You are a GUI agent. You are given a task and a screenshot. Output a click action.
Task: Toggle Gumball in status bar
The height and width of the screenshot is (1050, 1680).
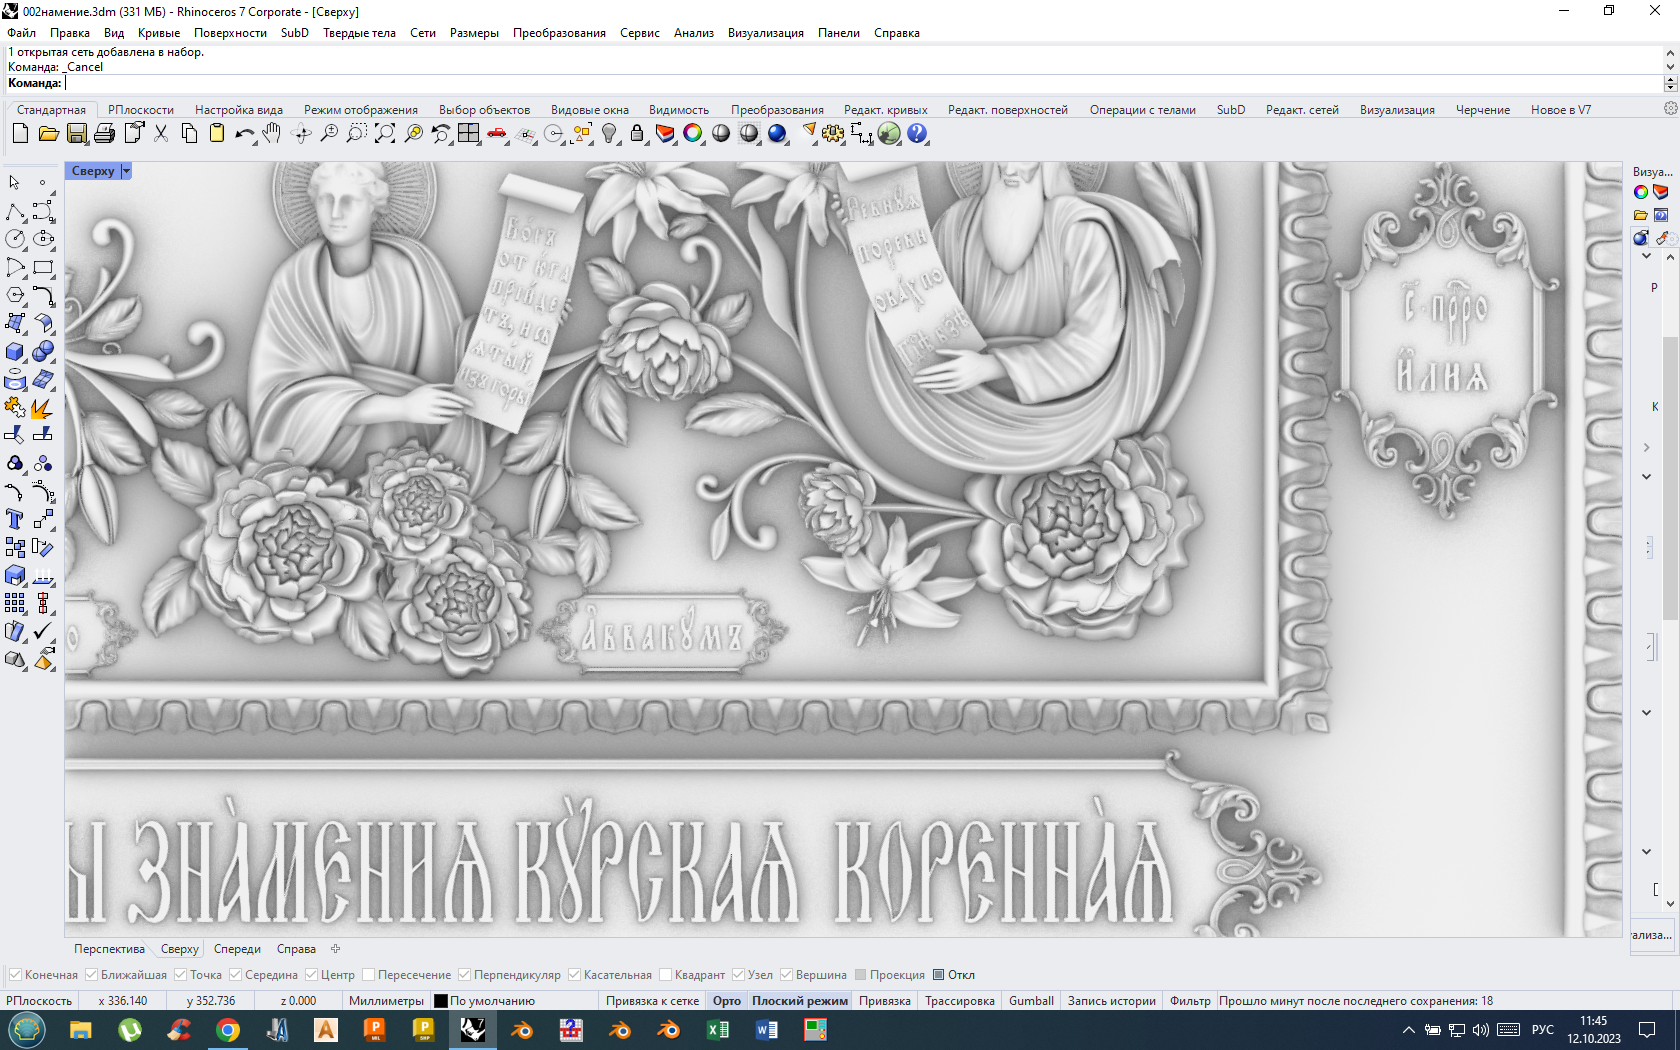pyautogui.click(x=1031, y=1001)
